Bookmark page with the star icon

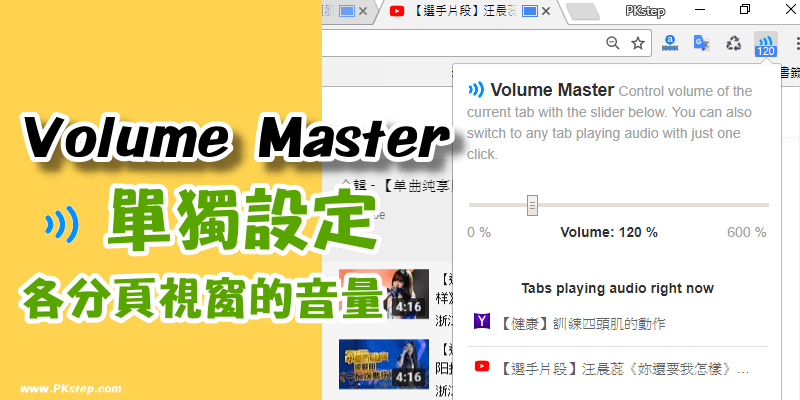pos(638,43)
